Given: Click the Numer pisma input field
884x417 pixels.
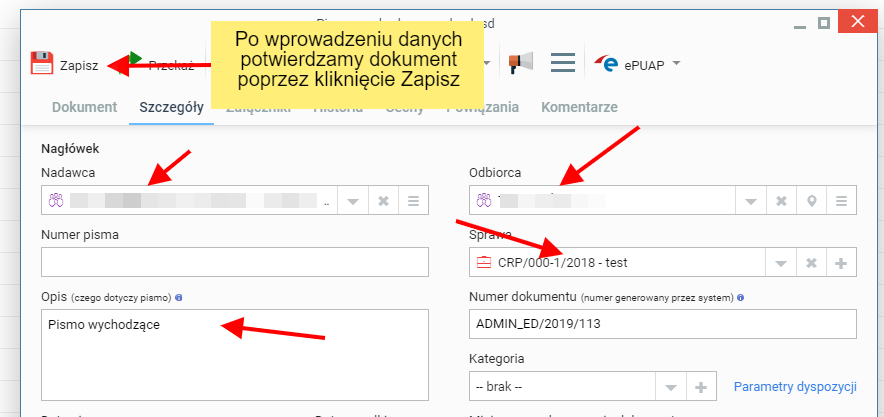Looking at the screenshot, I should coord(235,262).
